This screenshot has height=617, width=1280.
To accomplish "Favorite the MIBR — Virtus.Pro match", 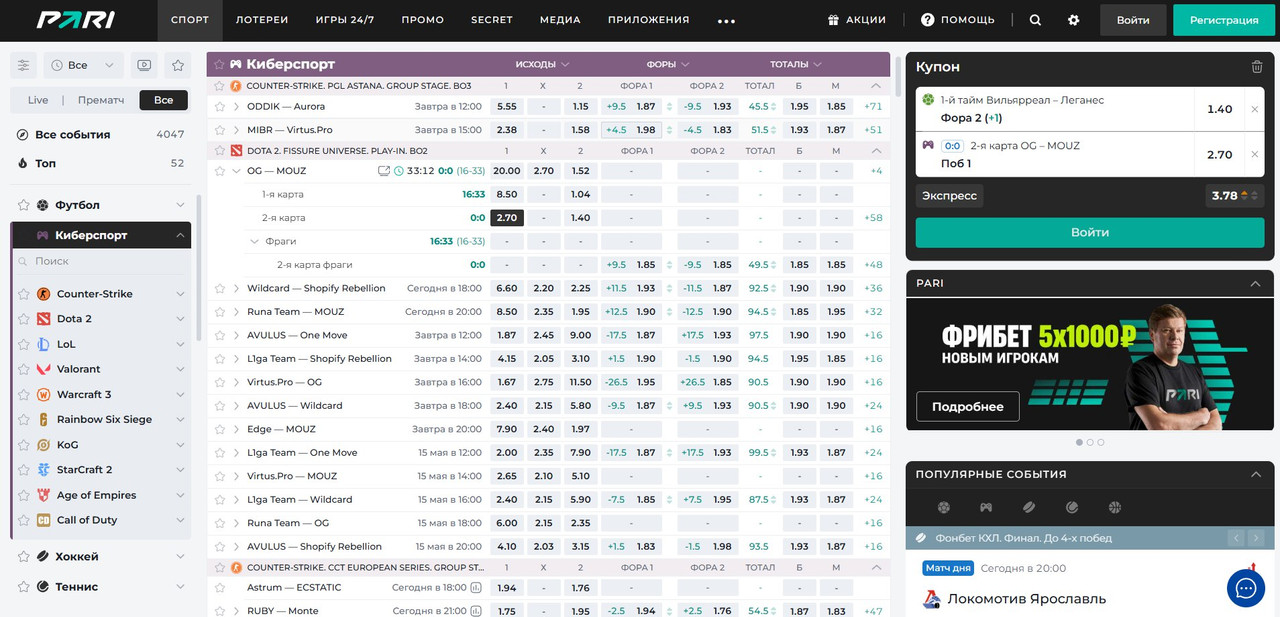I will (x=220, y=130).
